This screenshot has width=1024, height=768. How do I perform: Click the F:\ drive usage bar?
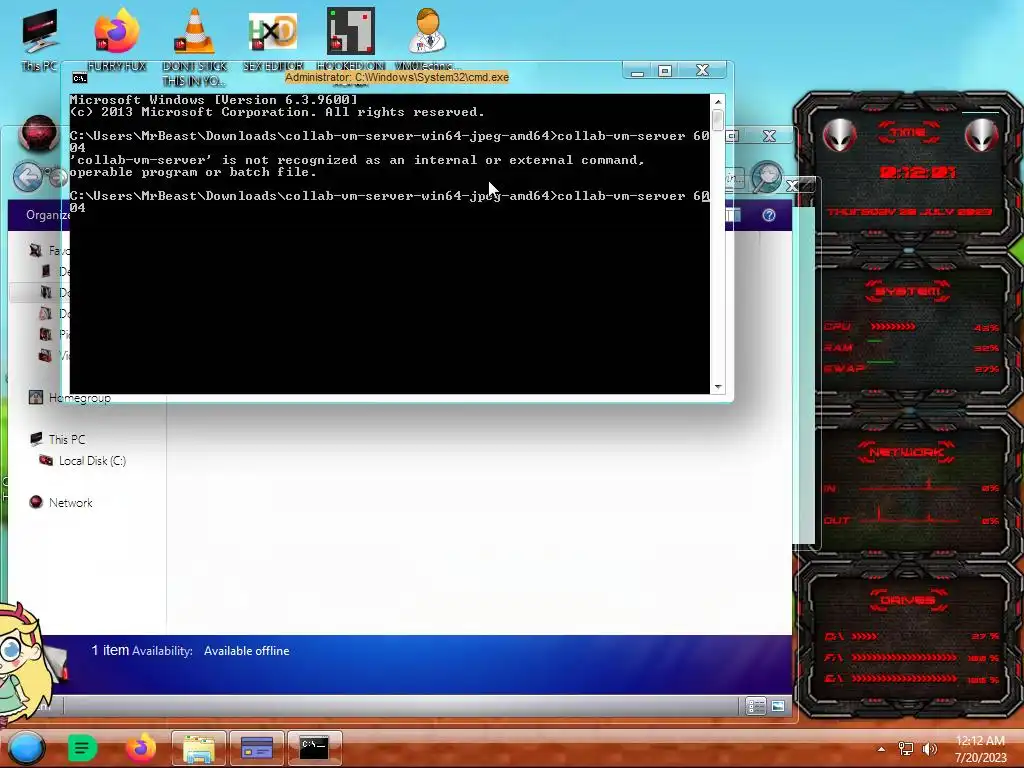coord(904,657)
